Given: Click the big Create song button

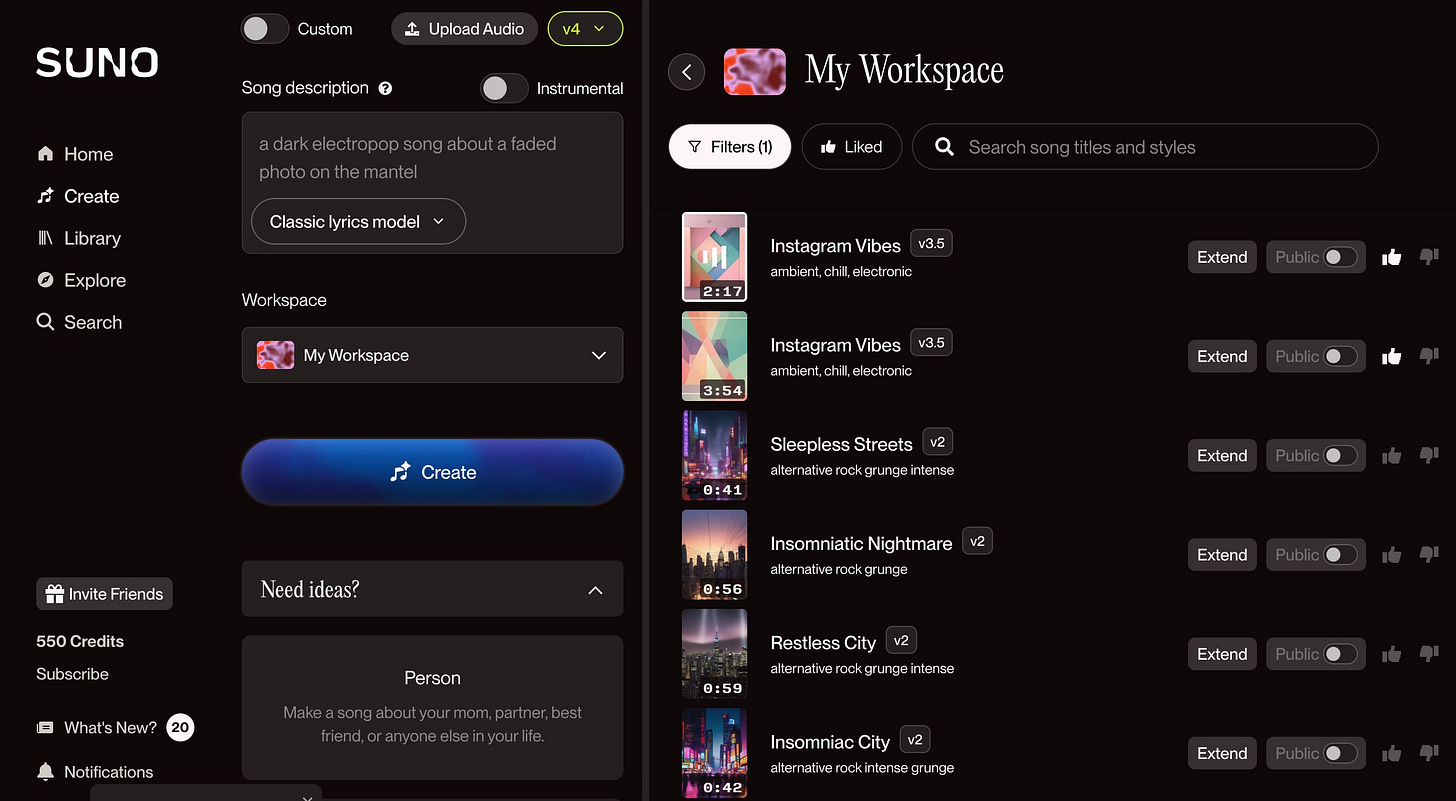Looking at the screenshot, I should (432, 472).
